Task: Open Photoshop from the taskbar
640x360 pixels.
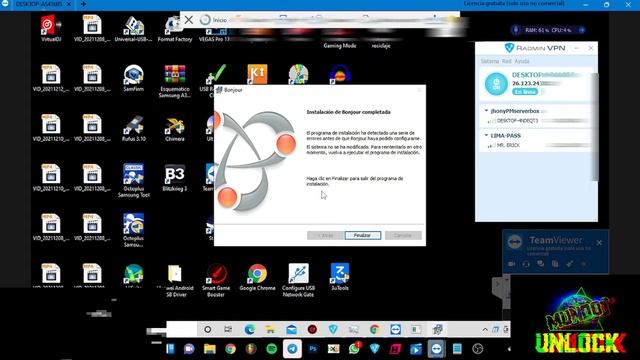Action: (x=313, y=349)
